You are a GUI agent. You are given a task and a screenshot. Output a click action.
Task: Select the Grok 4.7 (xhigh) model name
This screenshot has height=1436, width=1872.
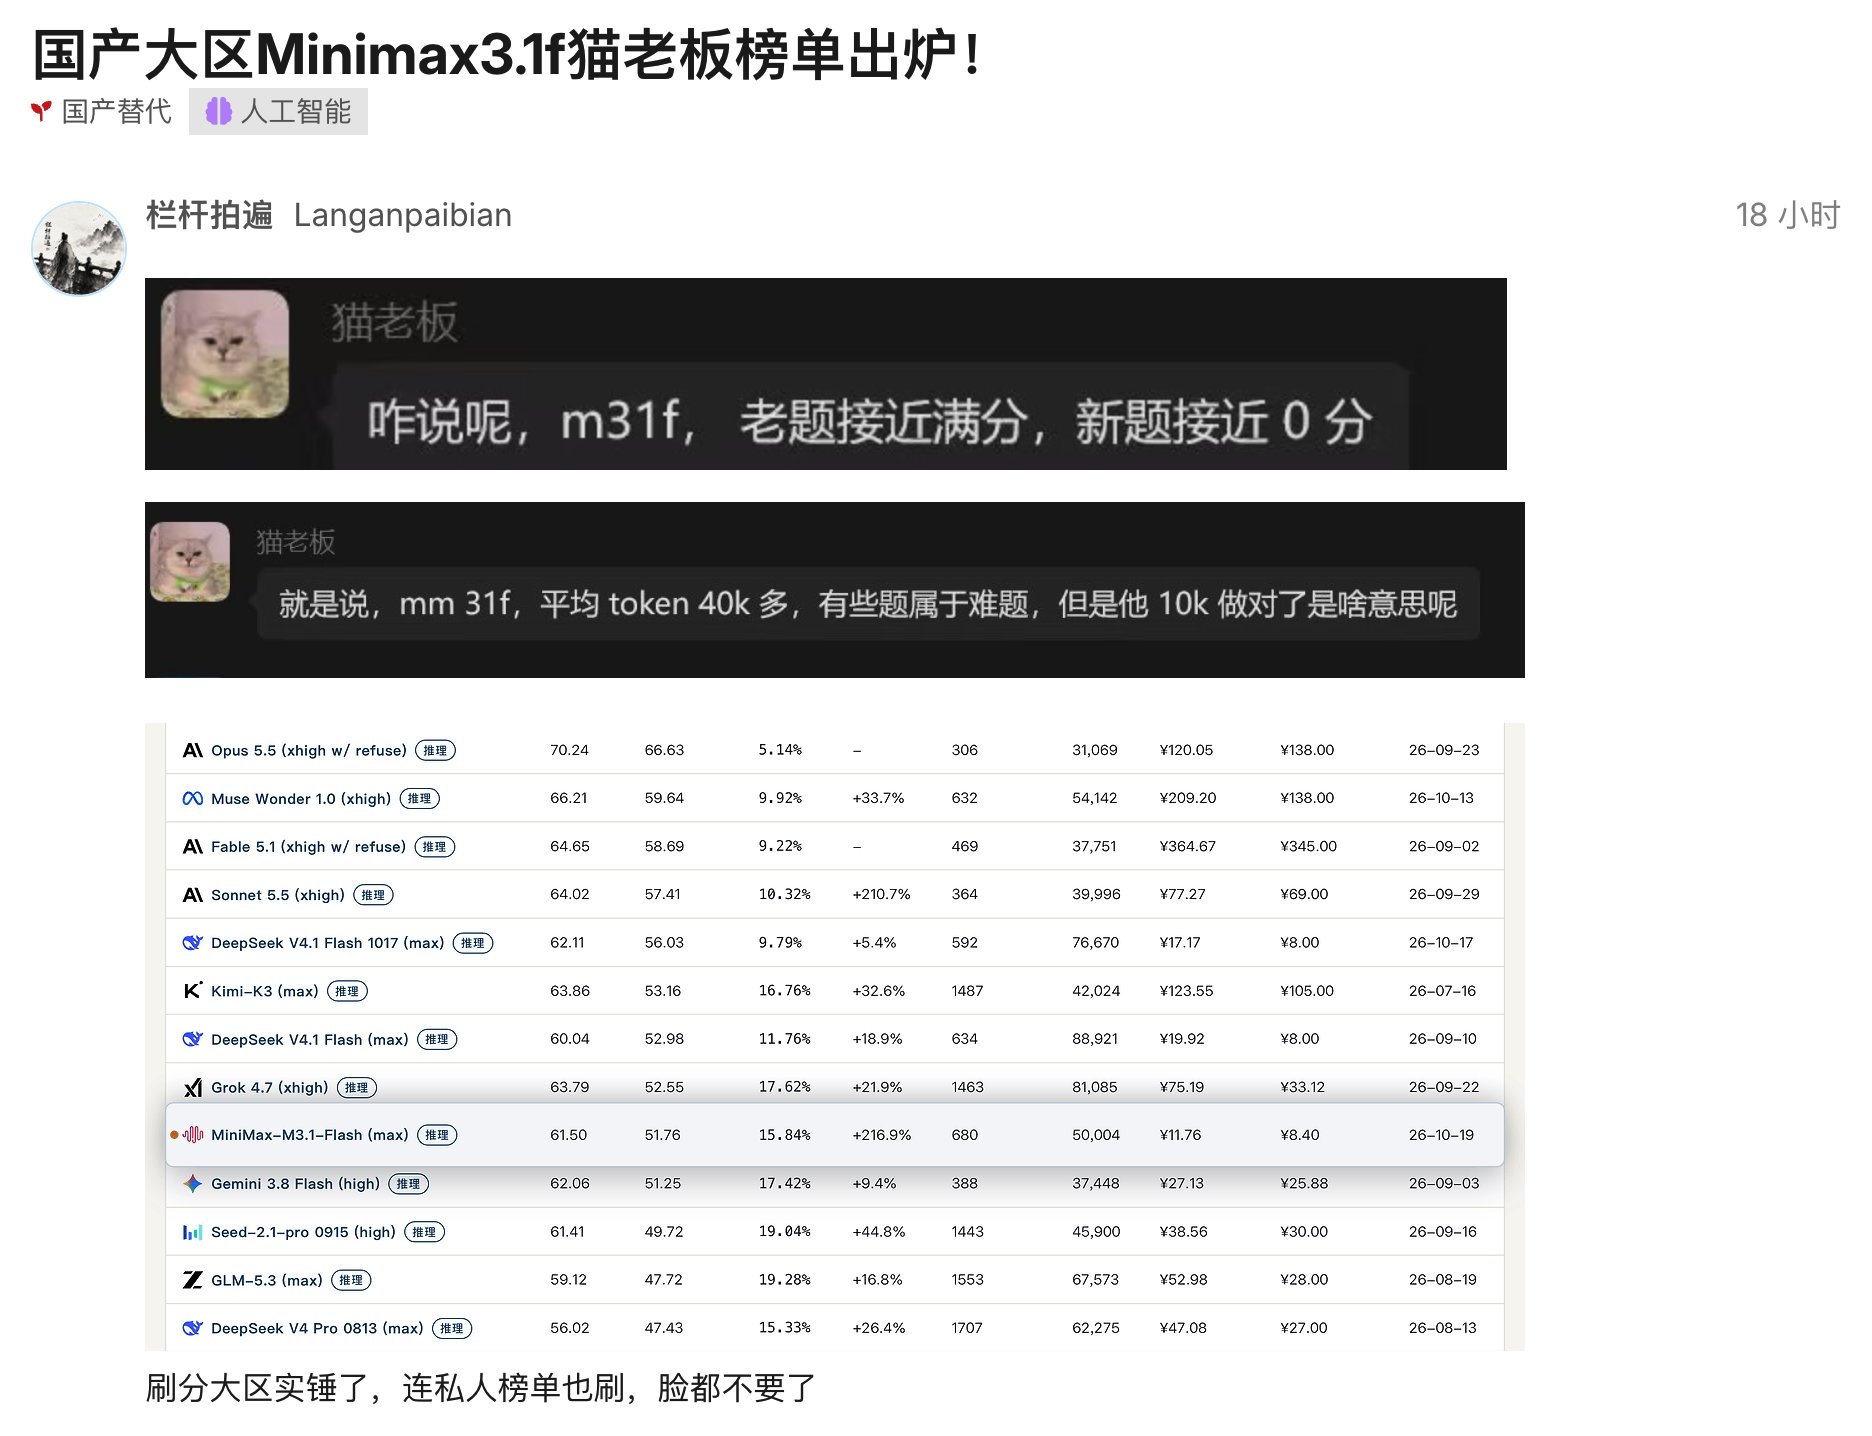[270, 1087]
